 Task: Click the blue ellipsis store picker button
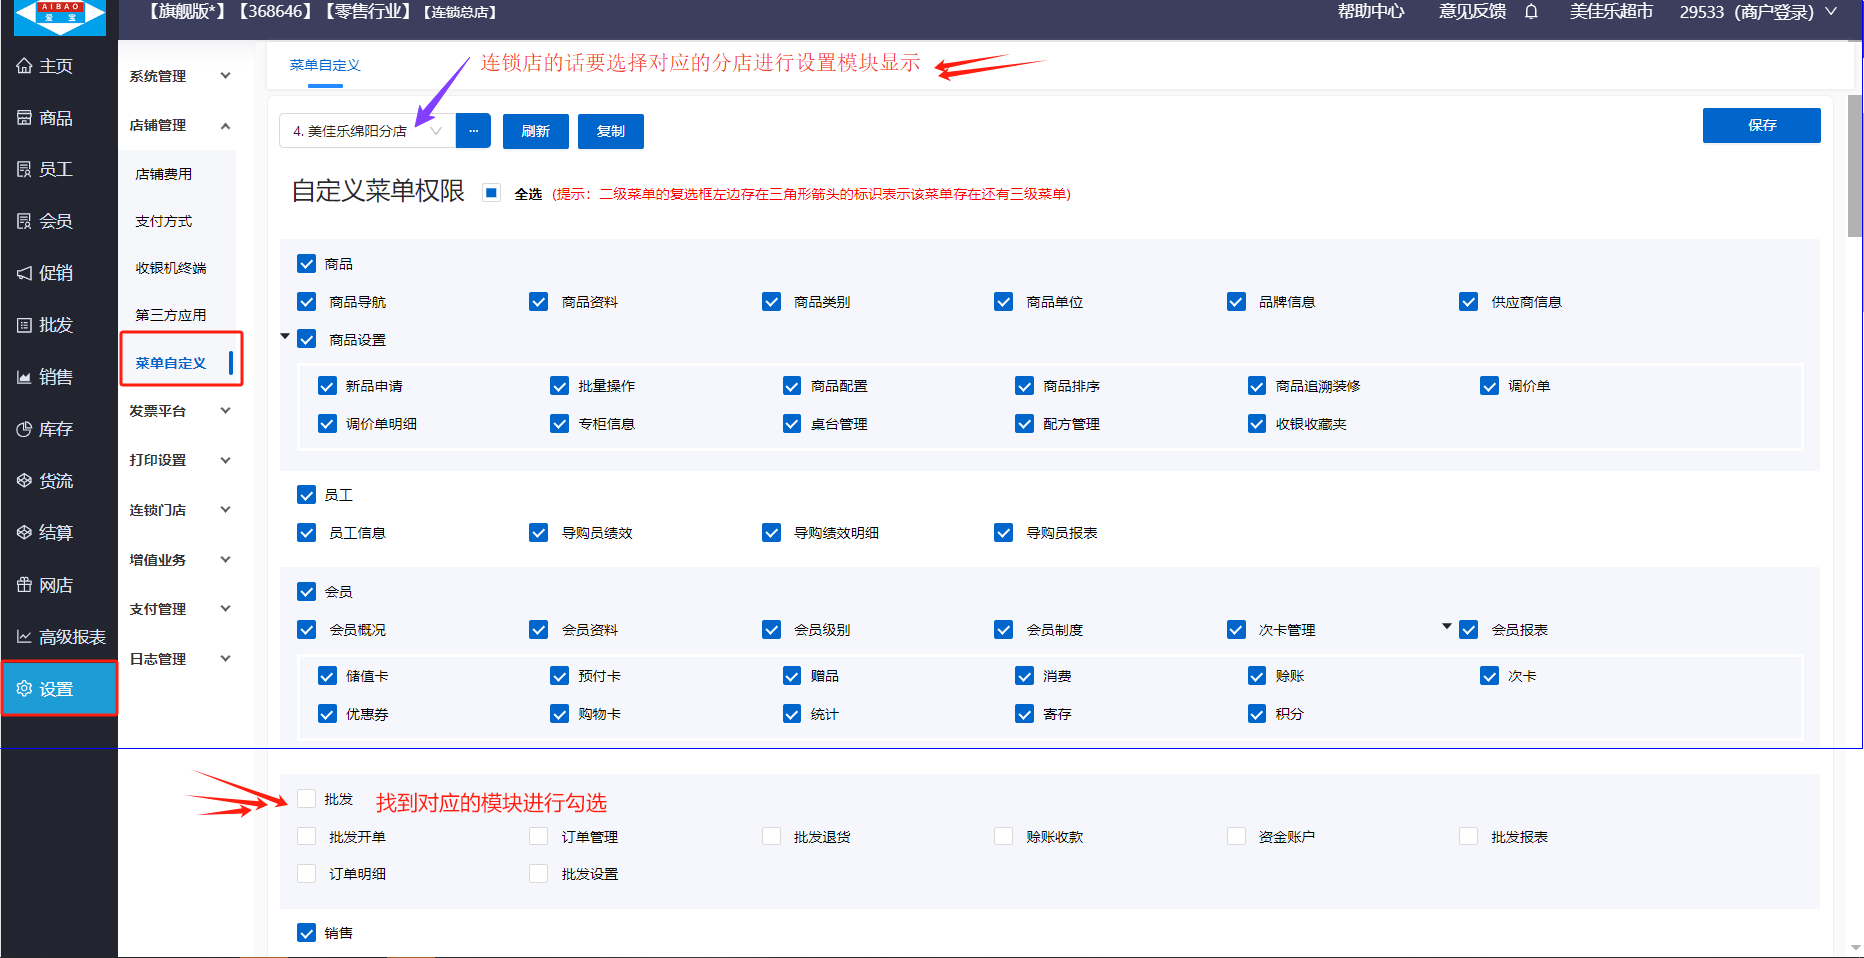pos(473,131)
